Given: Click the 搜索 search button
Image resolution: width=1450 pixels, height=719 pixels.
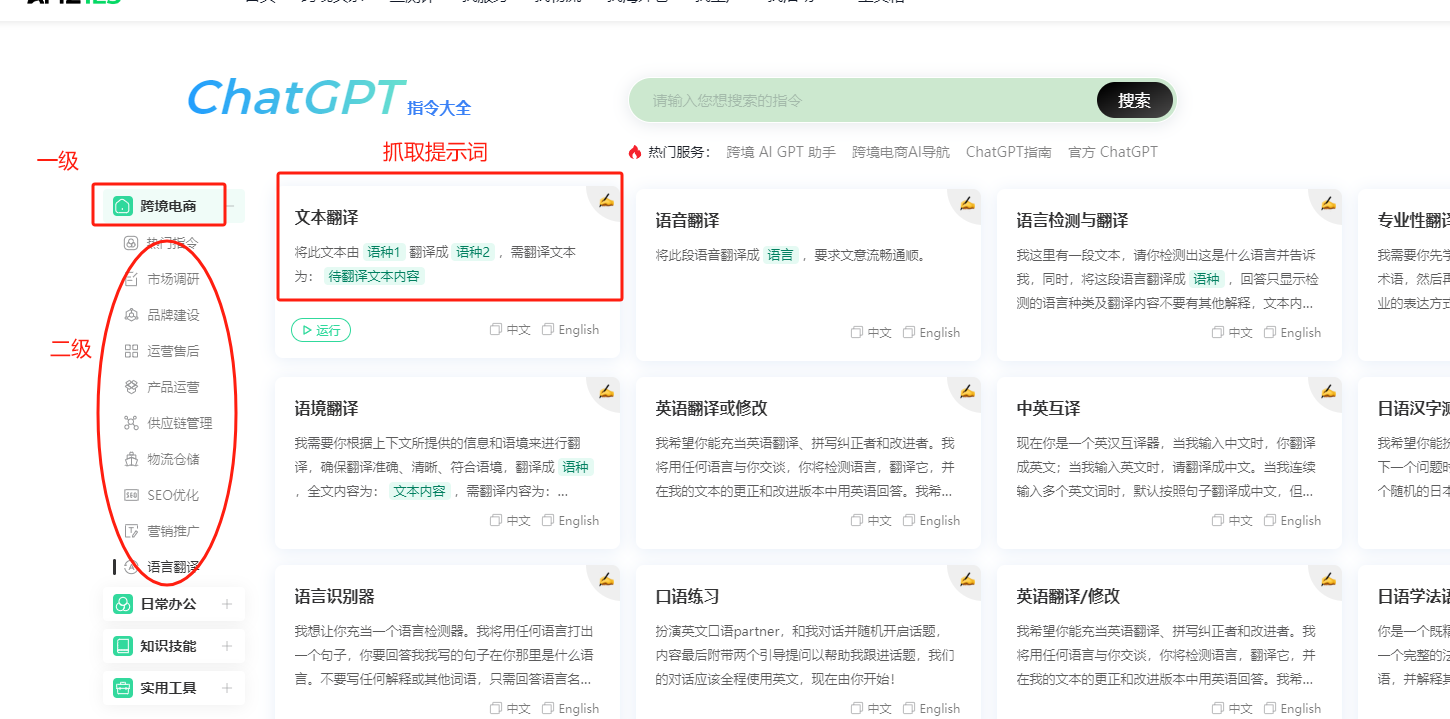Looking at the screenshot, I should pyautogui.click(x=1135, y=100).
